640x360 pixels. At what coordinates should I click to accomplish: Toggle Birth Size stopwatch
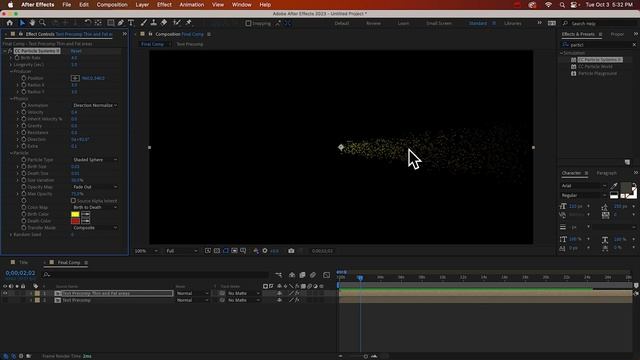(24, 167)
